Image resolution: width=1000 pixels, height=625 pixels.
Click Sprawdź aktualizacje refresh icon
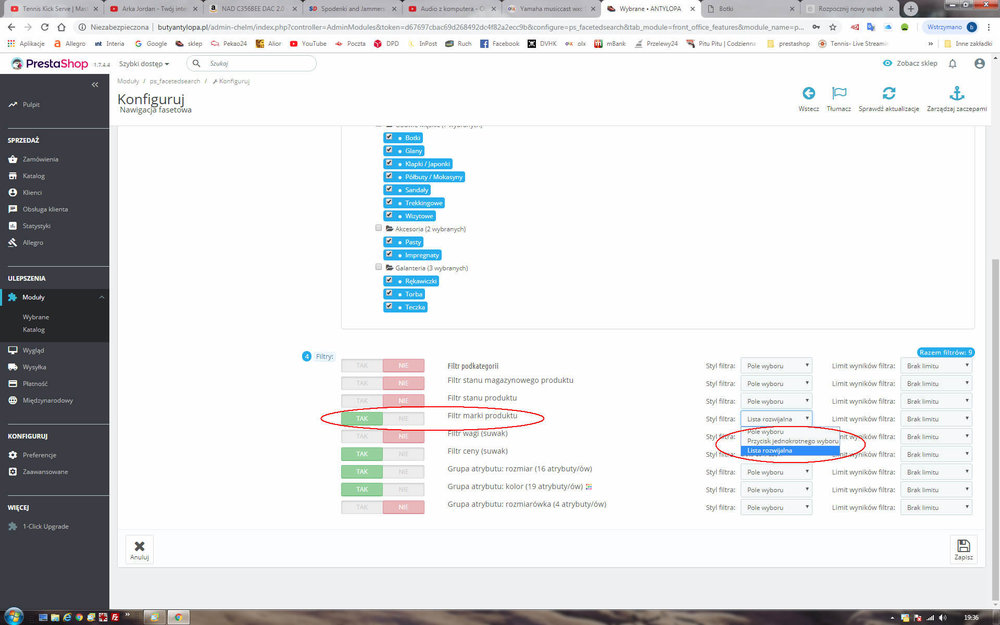[x=888, y=94]
